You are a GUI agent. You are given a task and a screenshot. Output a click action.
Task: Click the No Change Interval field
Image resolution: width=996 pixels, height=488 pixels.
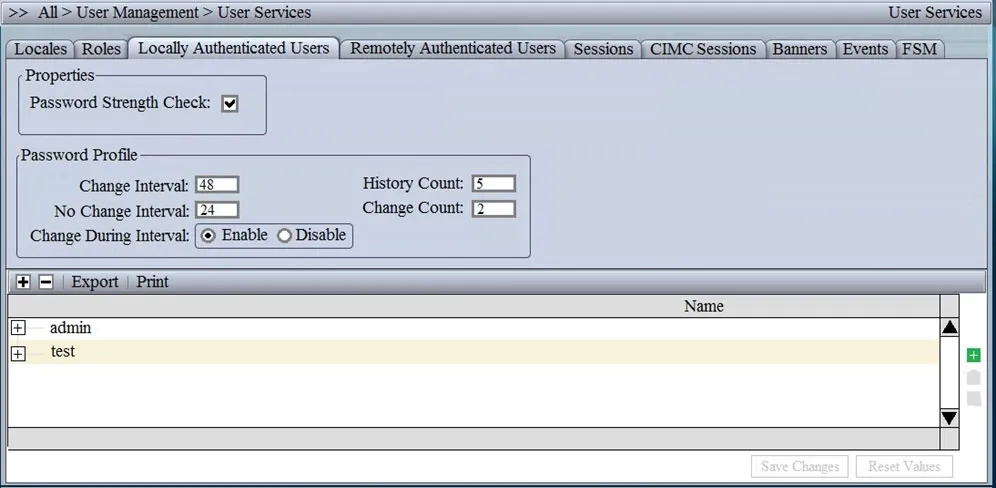(217, 210)
